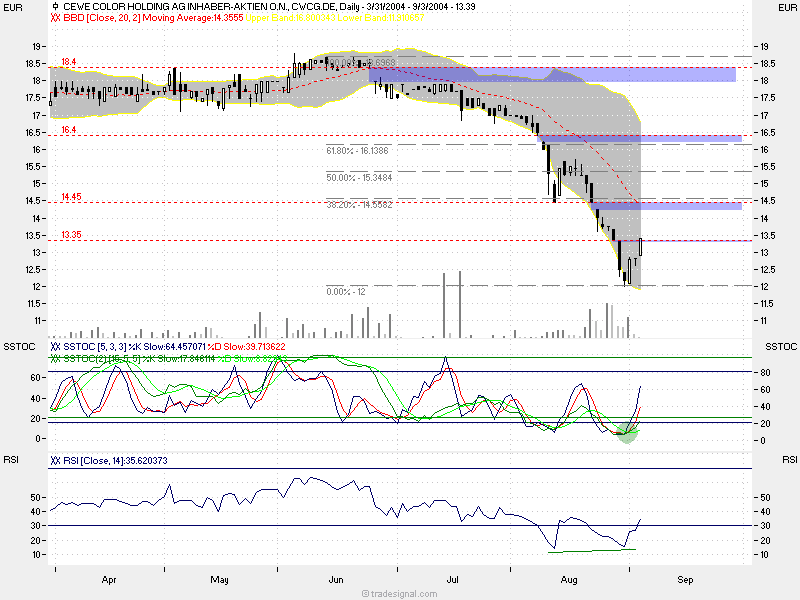
Task: Select the '0.00% - 12' Fibonacci label
Action: click(346, 292)
